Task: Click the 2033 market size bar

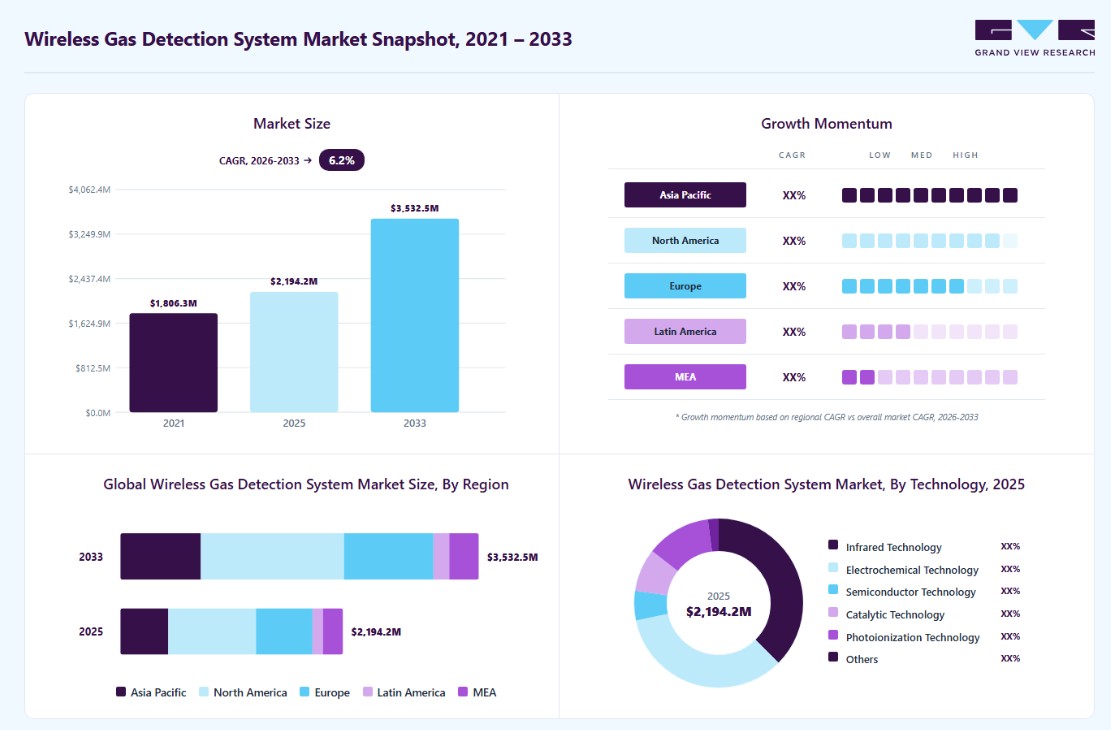Action: pyautogui.click(x=414, y=315)
